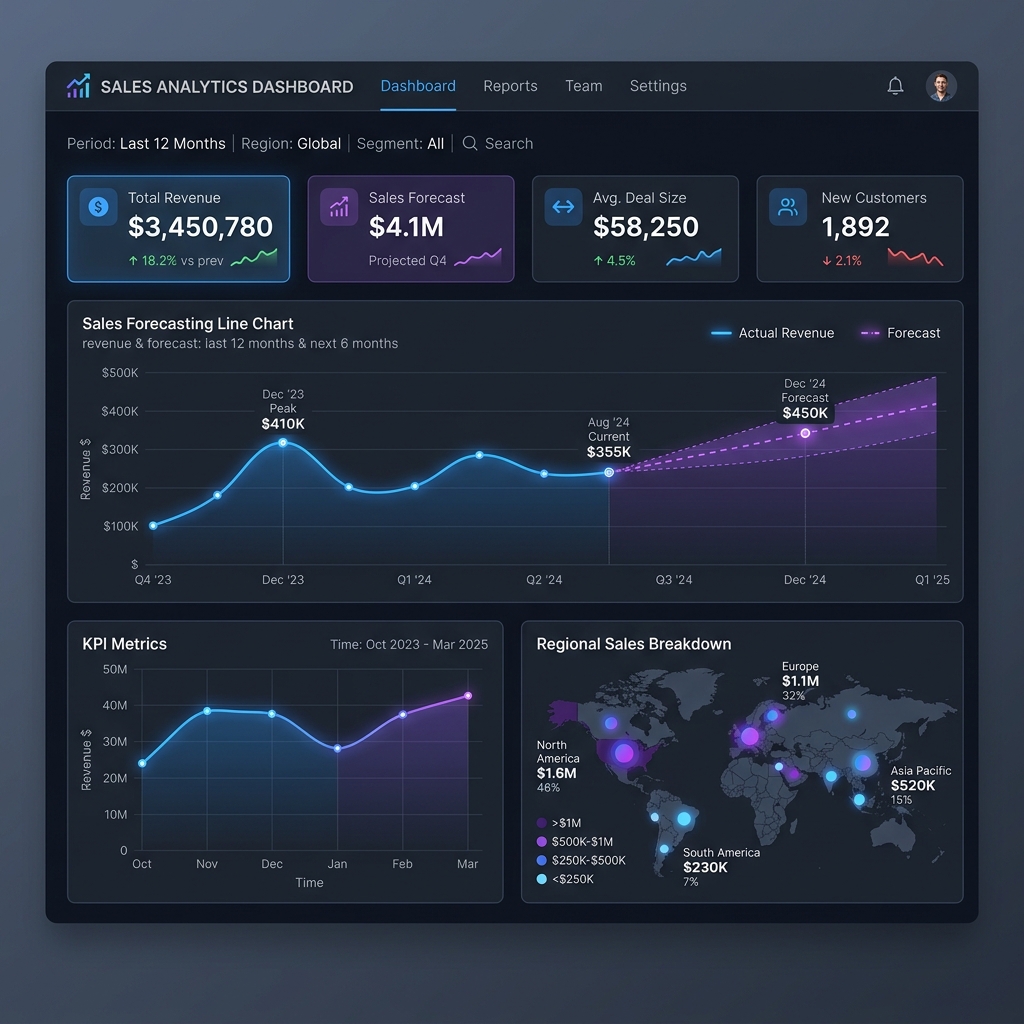This screenshot has height=1024, width=1024.
Task: Click the 'Asia Pacific $520K' label
Action: 921,778
